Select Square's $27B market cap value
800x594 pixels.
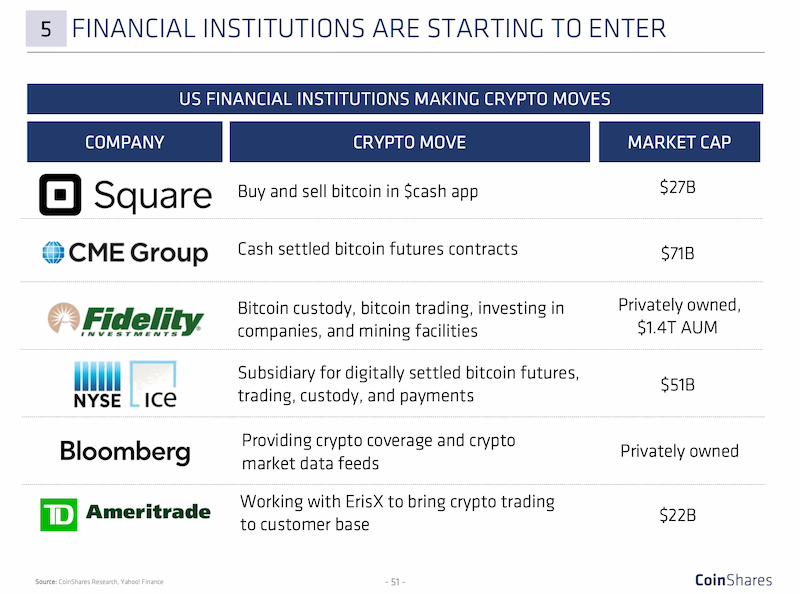tap(678, 187)
